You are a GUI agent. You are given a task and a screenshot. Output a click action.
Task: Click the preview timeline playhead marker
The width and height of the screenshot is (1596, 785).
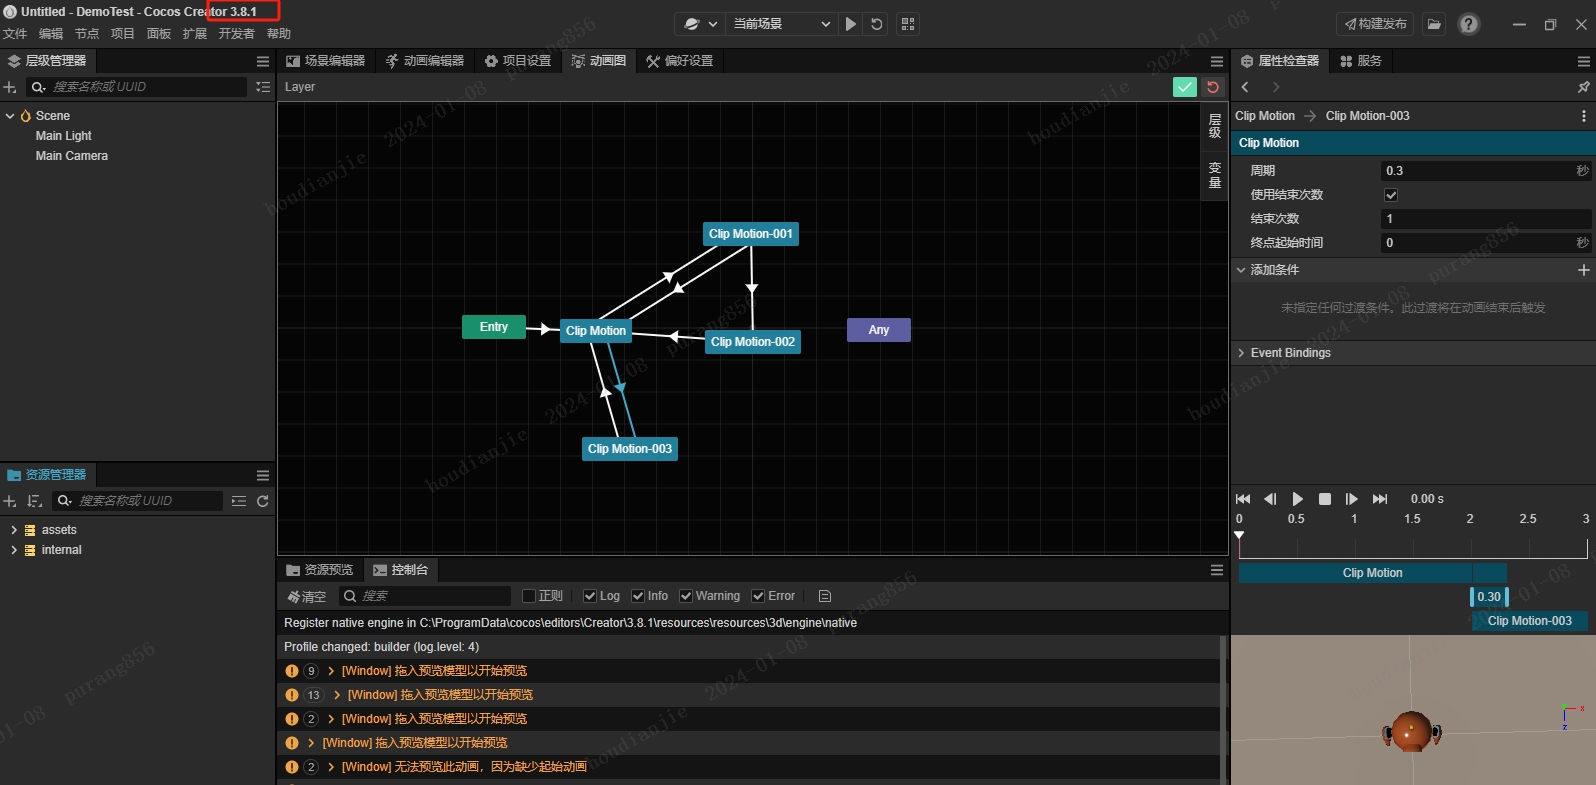1239,536
